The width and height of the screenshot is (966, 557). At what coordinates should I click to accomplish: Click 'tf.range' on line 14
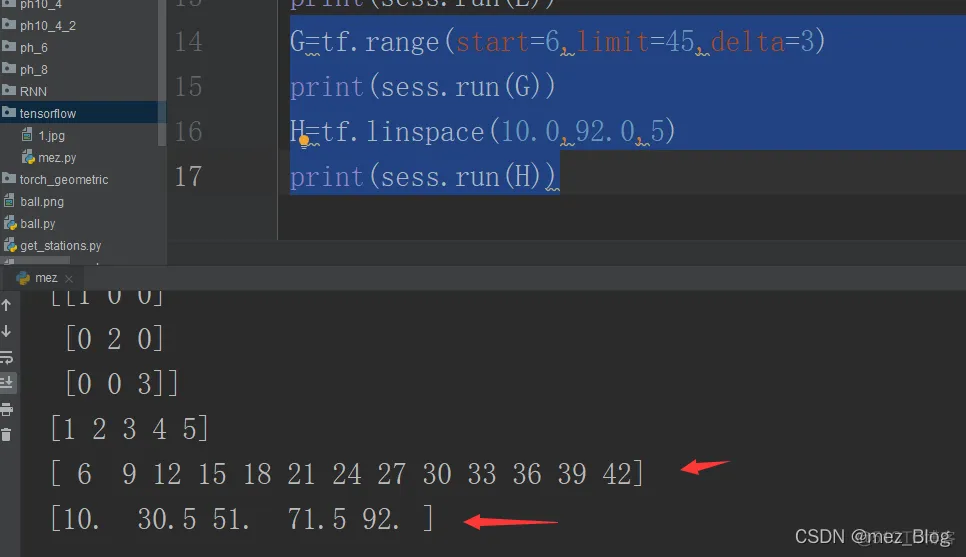coord(380,43)
